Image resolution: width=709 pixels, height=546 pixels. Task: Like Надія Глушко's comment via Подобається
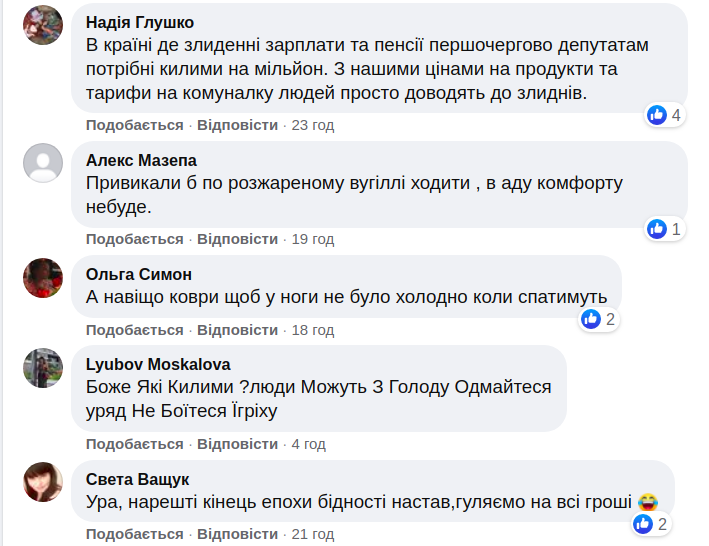click(135, 125)
